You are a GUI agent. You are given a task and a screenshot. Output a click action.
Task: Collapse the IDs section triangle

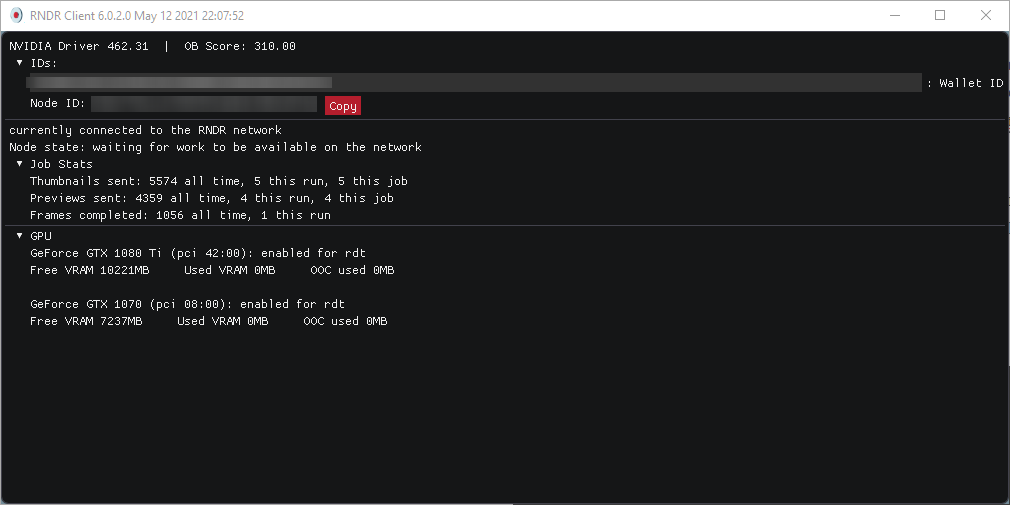tap(19, 63)
